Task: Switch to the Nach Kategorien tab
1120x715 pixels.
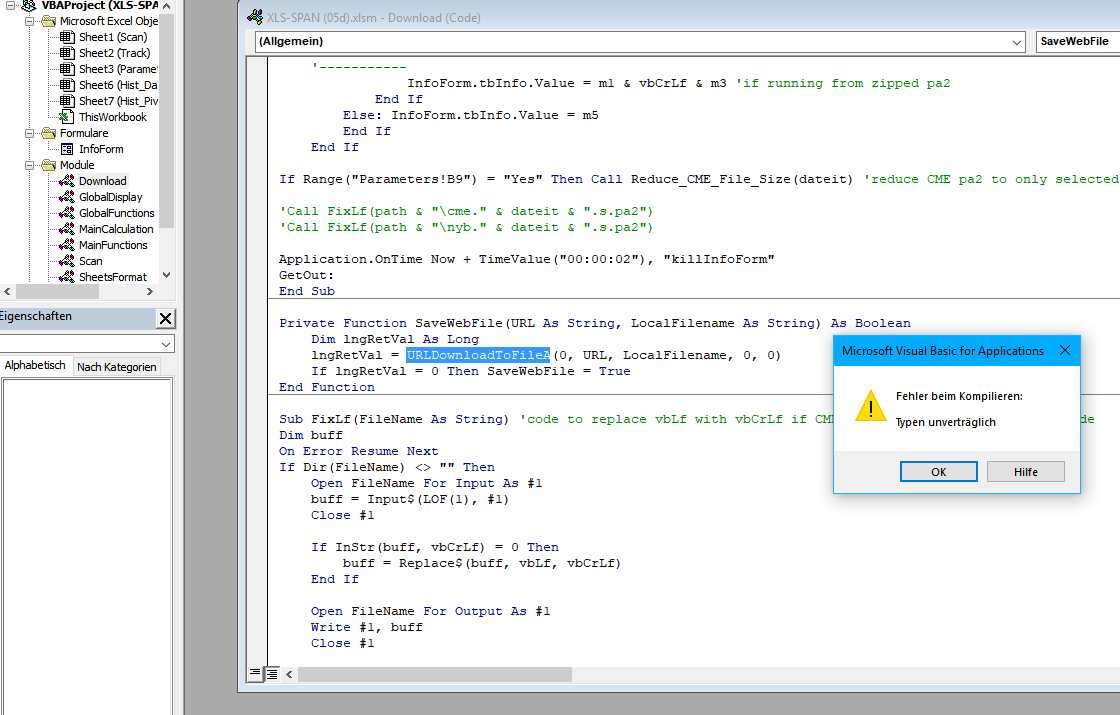Action: [x=116, y=366]
